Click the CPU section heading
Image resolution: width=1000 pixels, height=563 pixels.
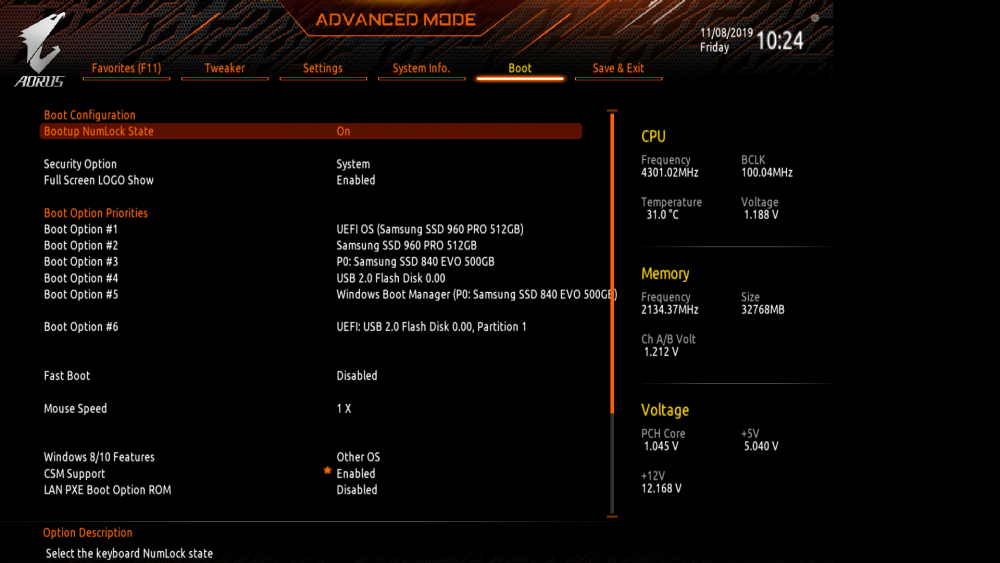pyautogui.click(x=653, y=136)
